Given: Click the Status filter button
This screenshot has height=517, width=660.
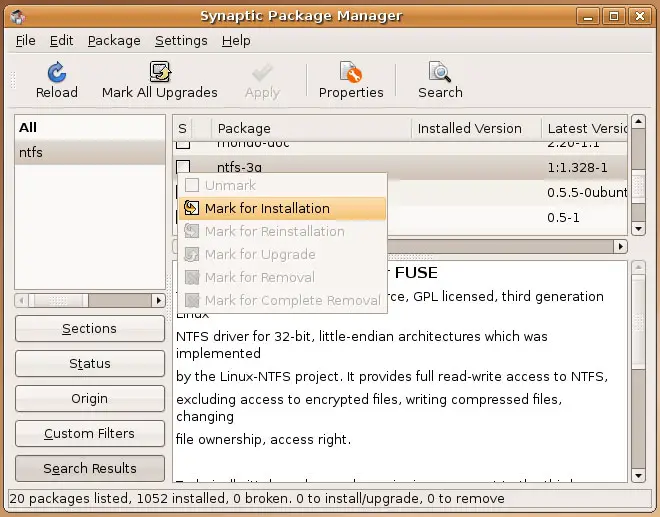Looking at the screenshot, I should pos(90,363).
